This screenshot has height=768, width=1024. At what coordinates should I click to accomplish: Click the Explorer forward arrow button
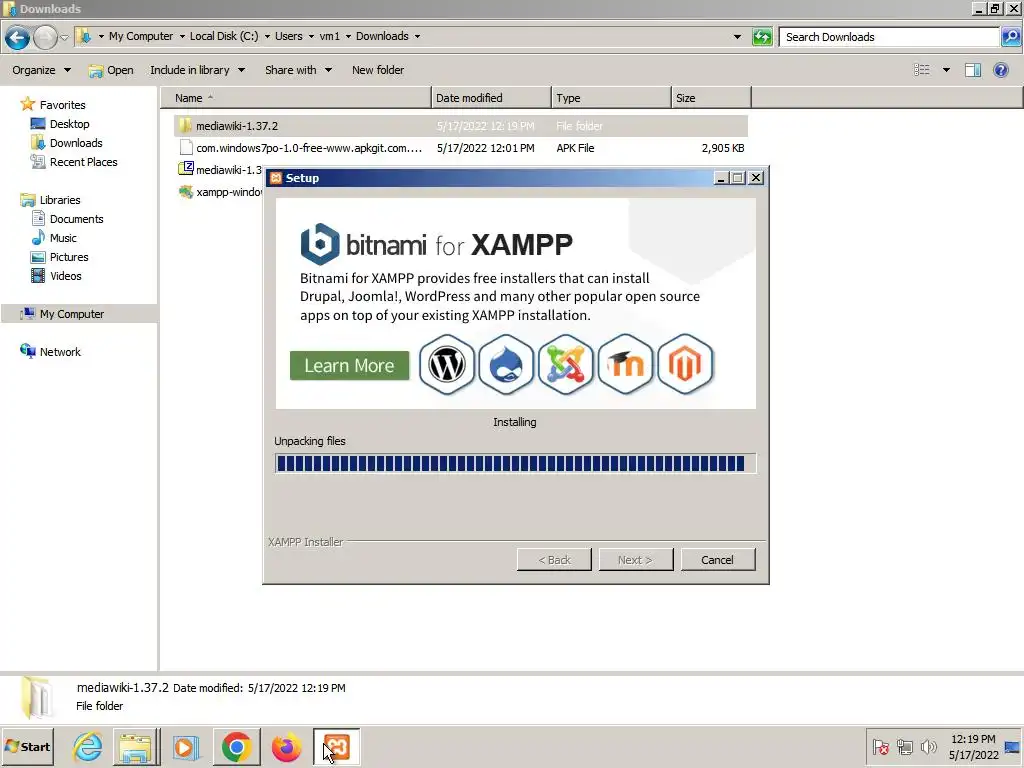tap(45, 37)
